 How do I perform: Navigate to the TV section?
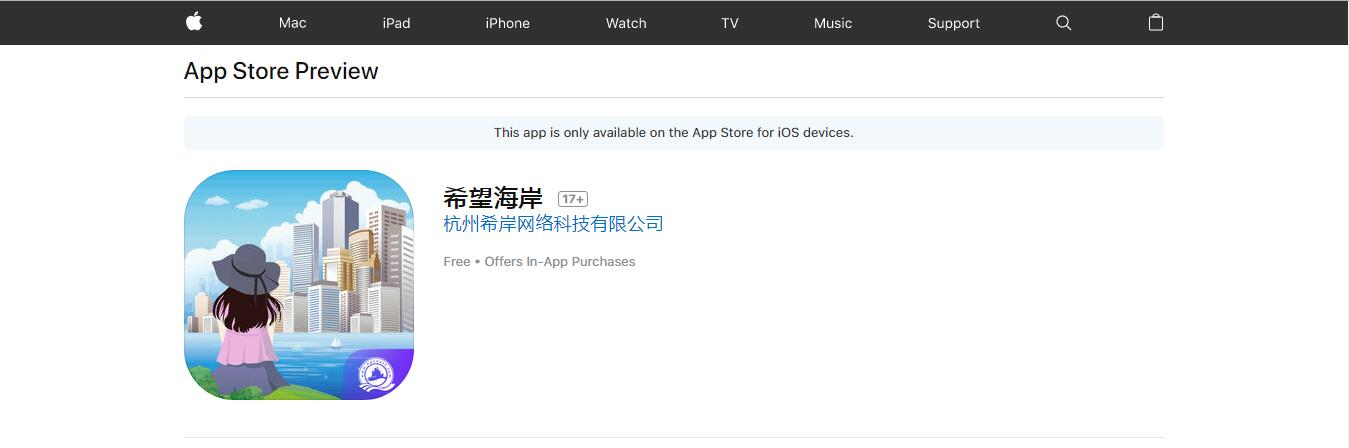coord(730,23)
